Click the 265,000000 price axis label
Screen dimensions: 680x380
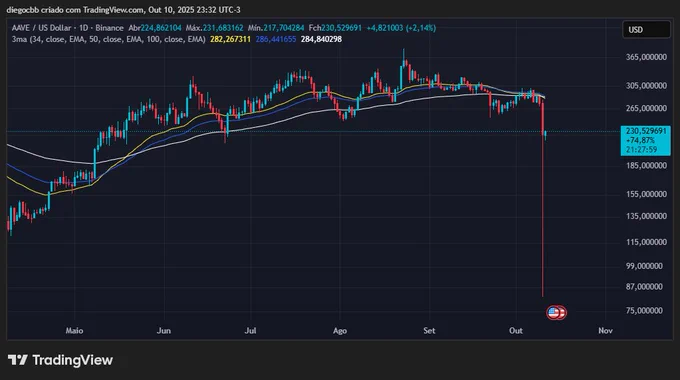pos(646,108)
